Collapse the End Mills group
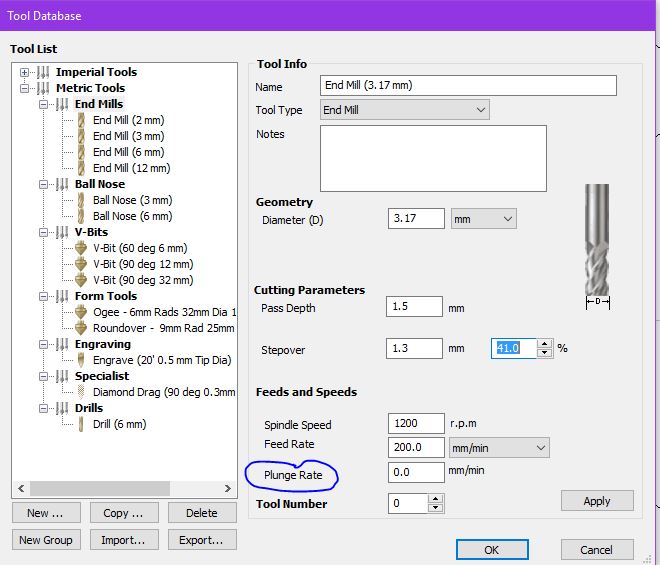660x565 pixels. tap(43, 104)
